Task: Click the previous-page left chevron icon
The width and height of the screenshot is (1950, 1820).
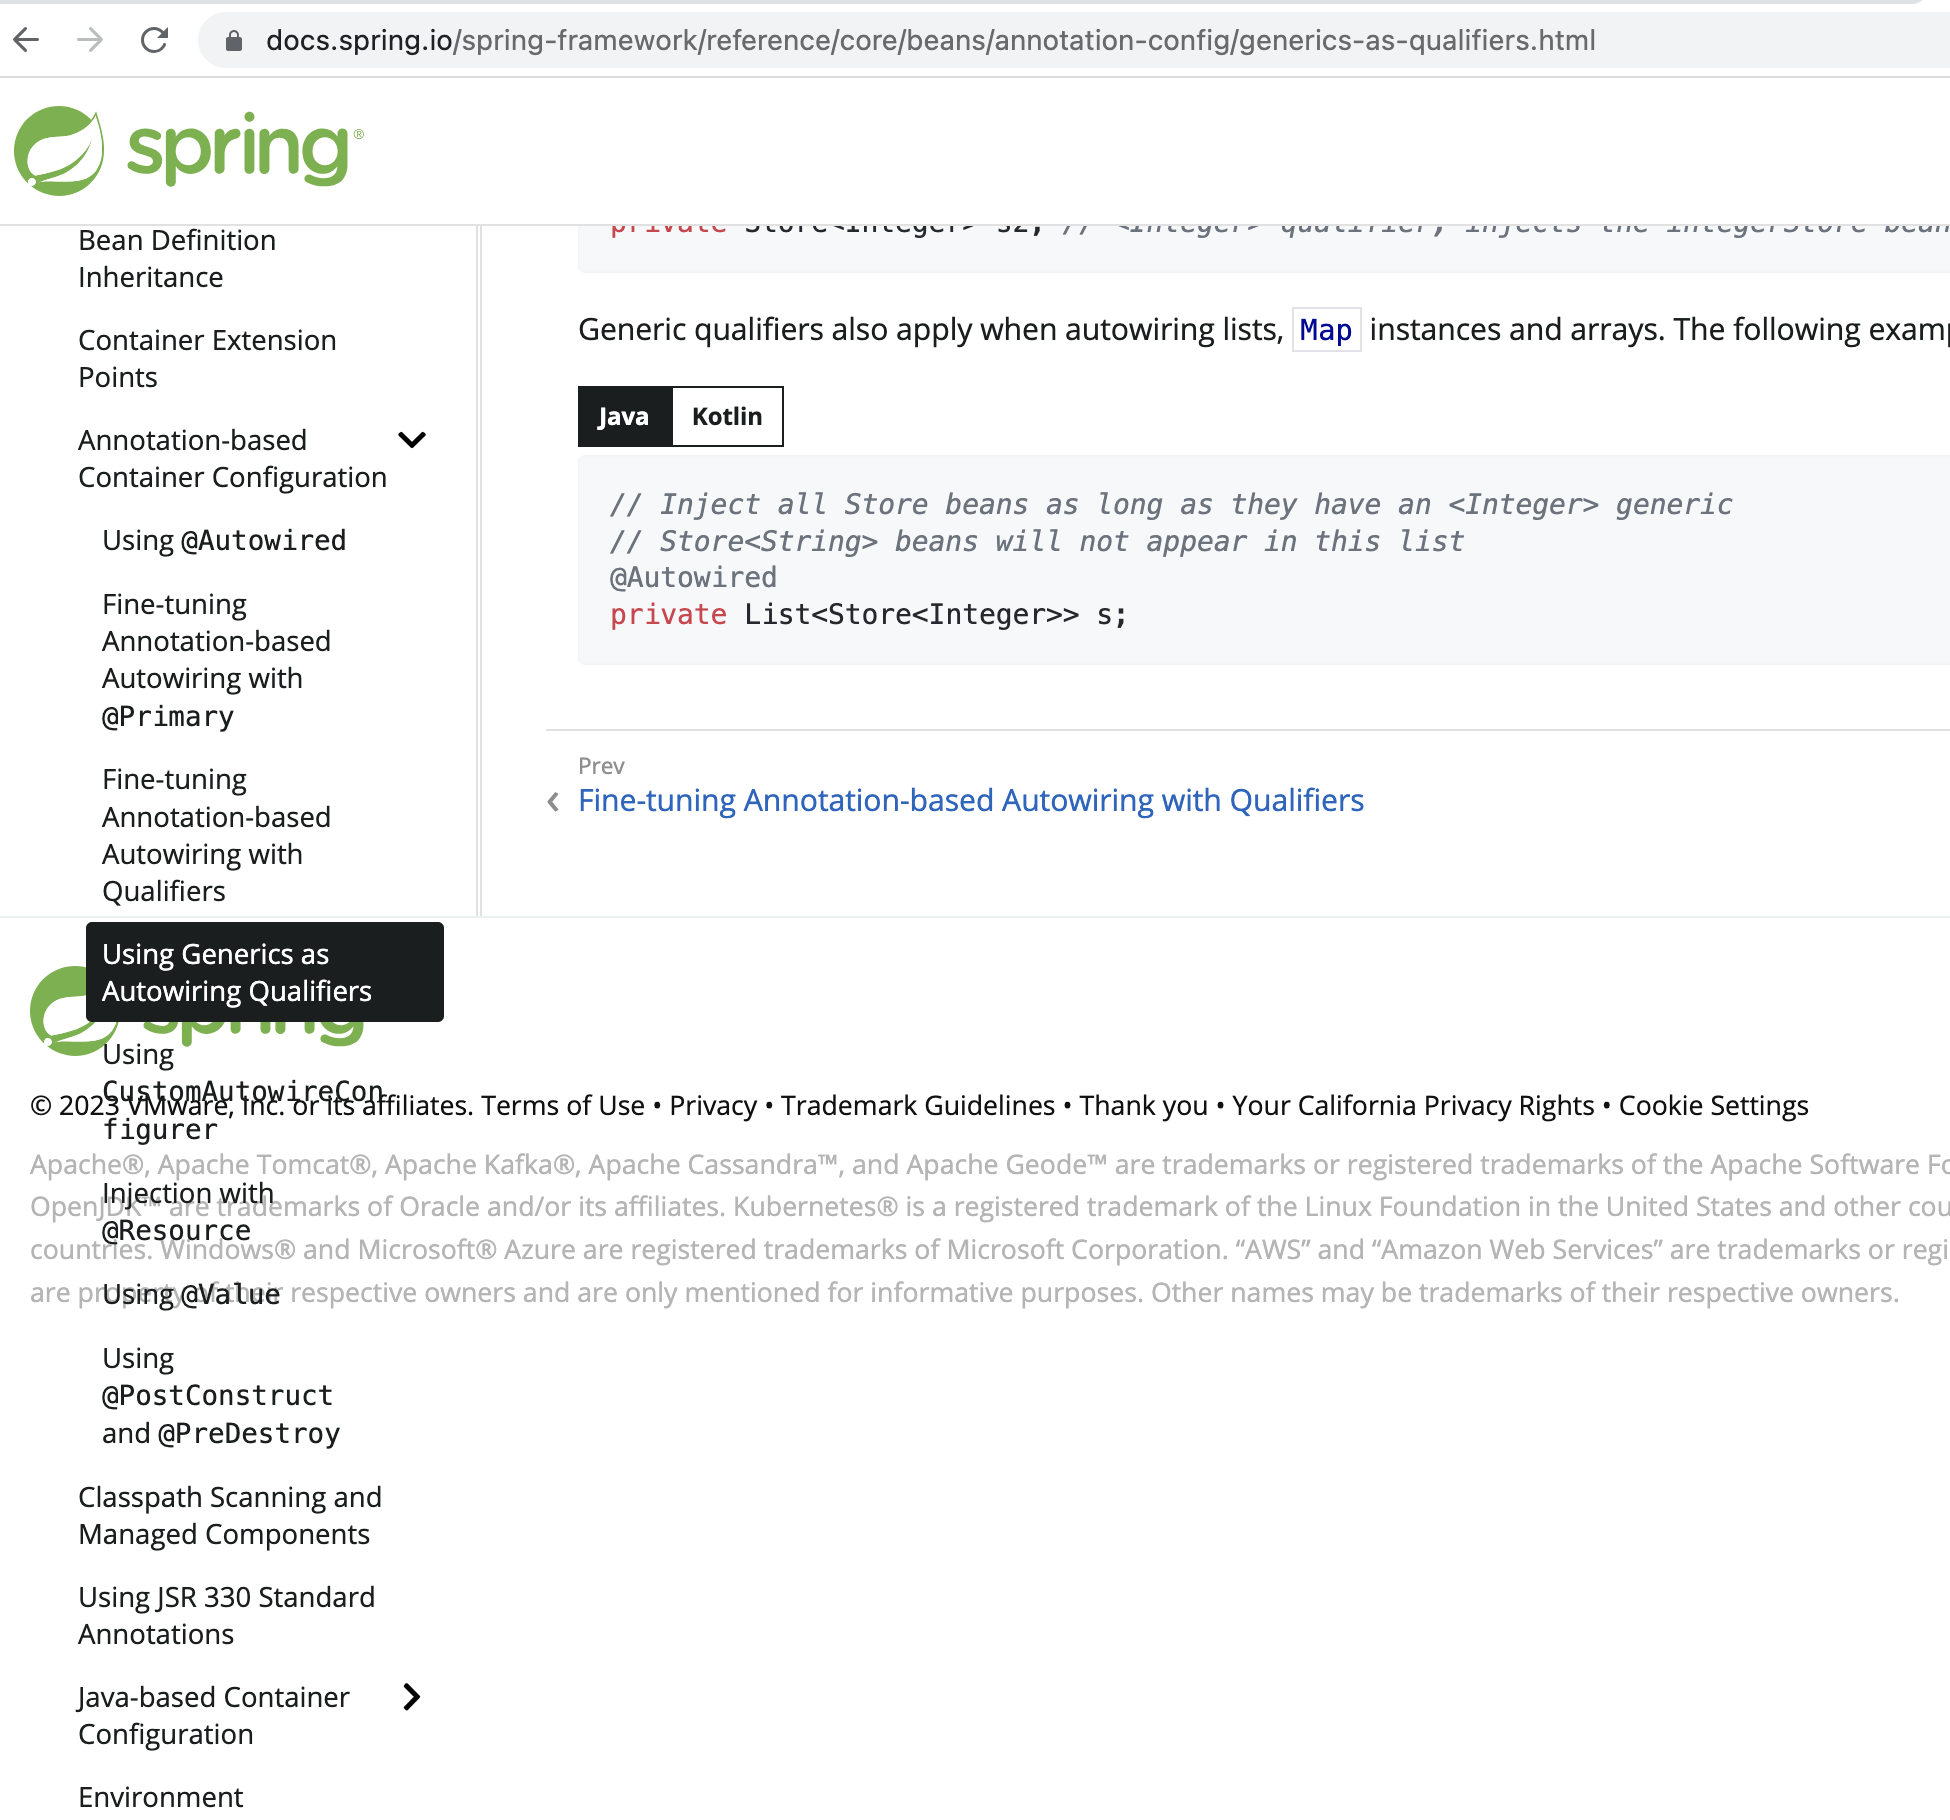Action: click(x=553, y=802)
